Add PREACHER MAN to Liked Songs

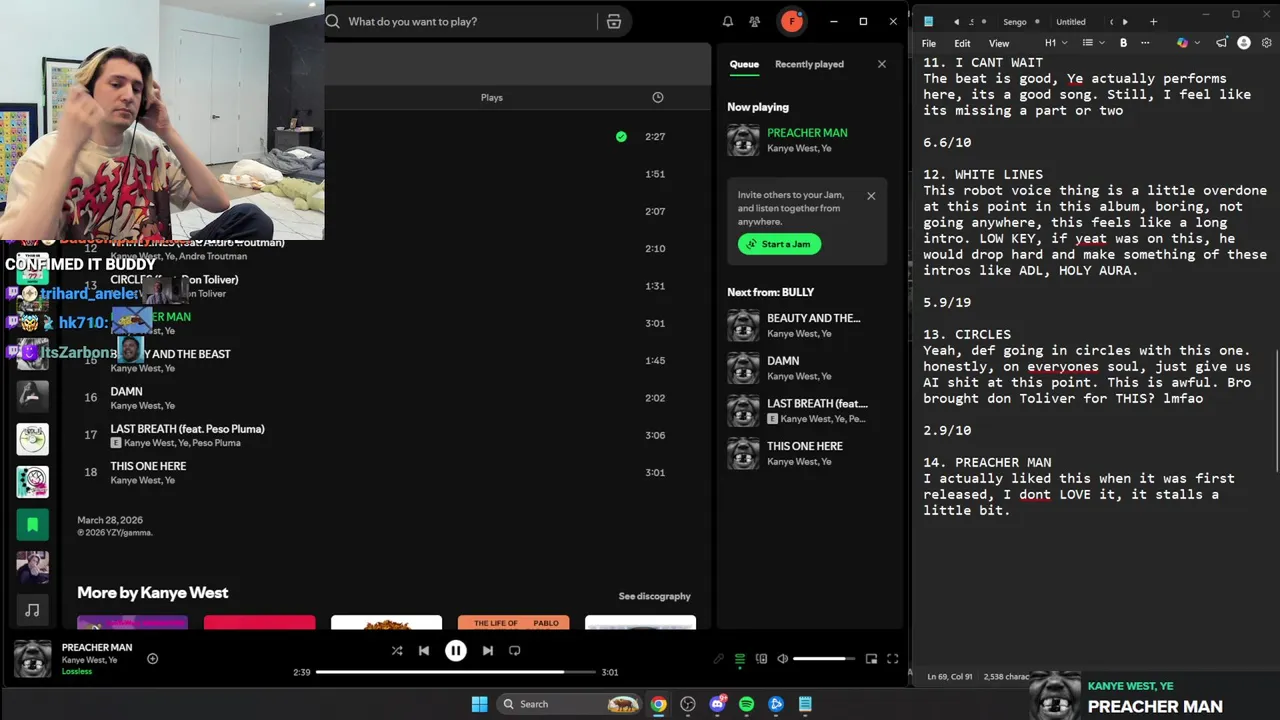coord(152,658)
